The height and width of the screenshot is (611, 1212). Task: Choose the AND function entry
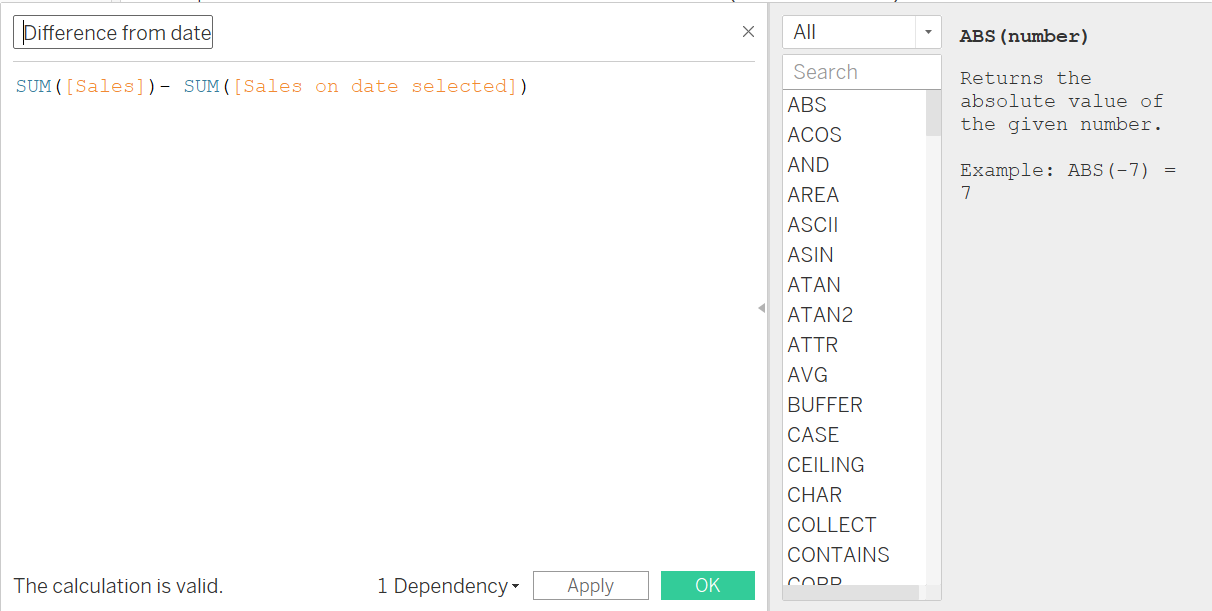(x=808, y=165)
